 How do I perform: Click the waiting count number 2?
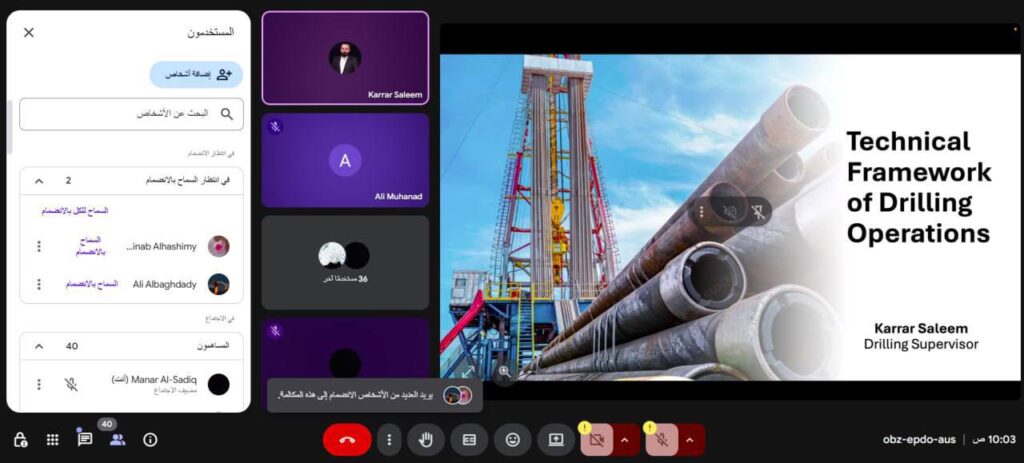(x=69, y=180)
